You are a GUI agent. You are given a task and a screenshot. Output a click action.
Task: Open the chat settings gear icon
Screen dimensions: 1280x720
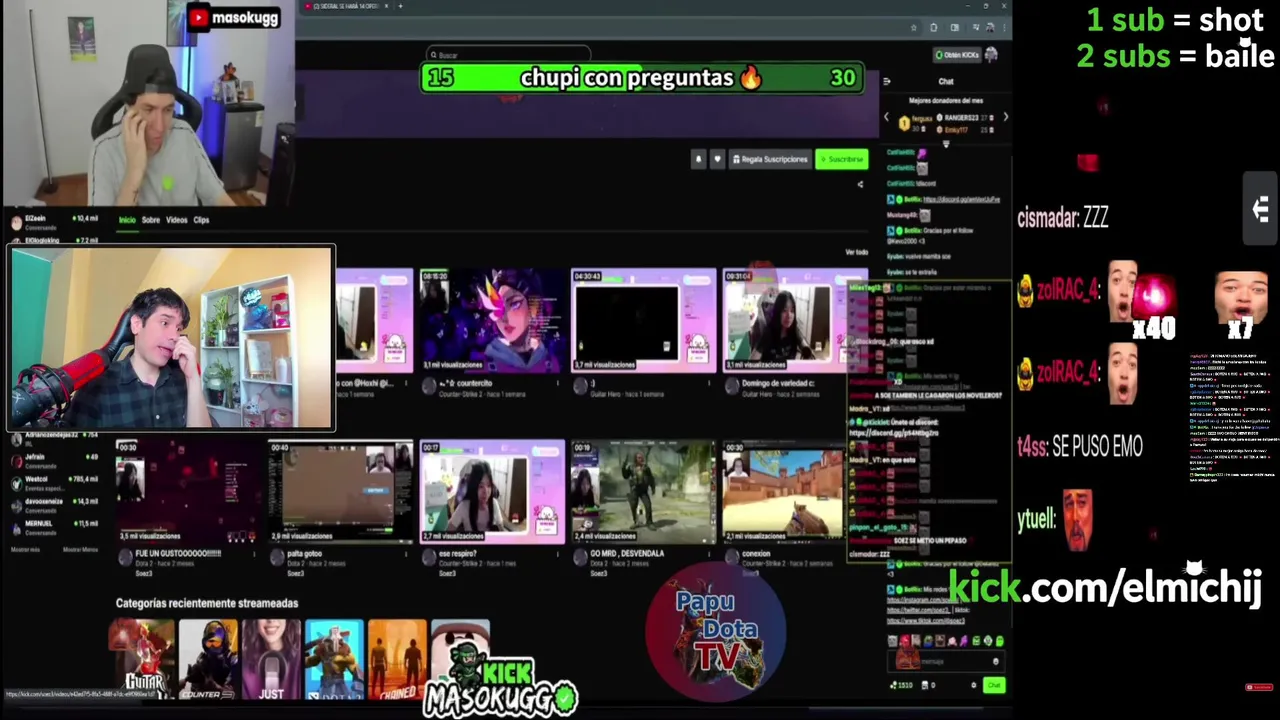tap(973, 685)
